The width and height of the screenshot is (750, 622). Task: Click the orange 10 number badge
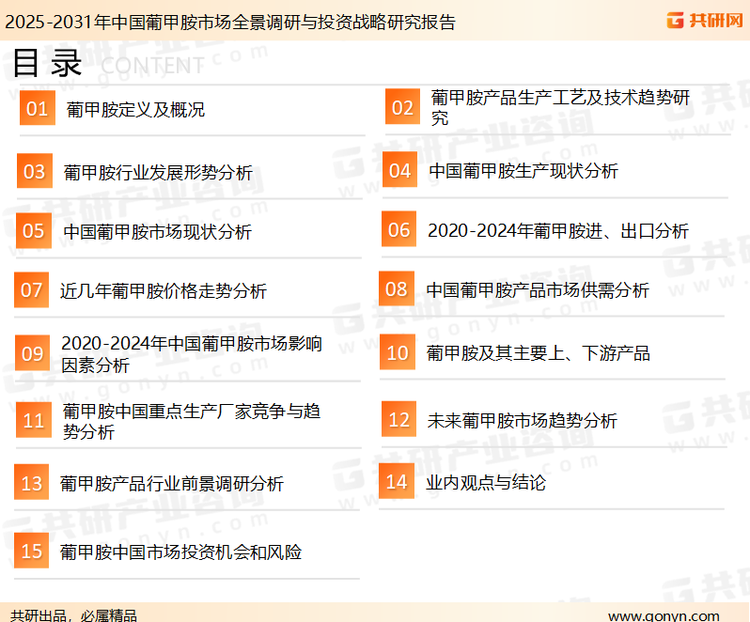point(397,352)
